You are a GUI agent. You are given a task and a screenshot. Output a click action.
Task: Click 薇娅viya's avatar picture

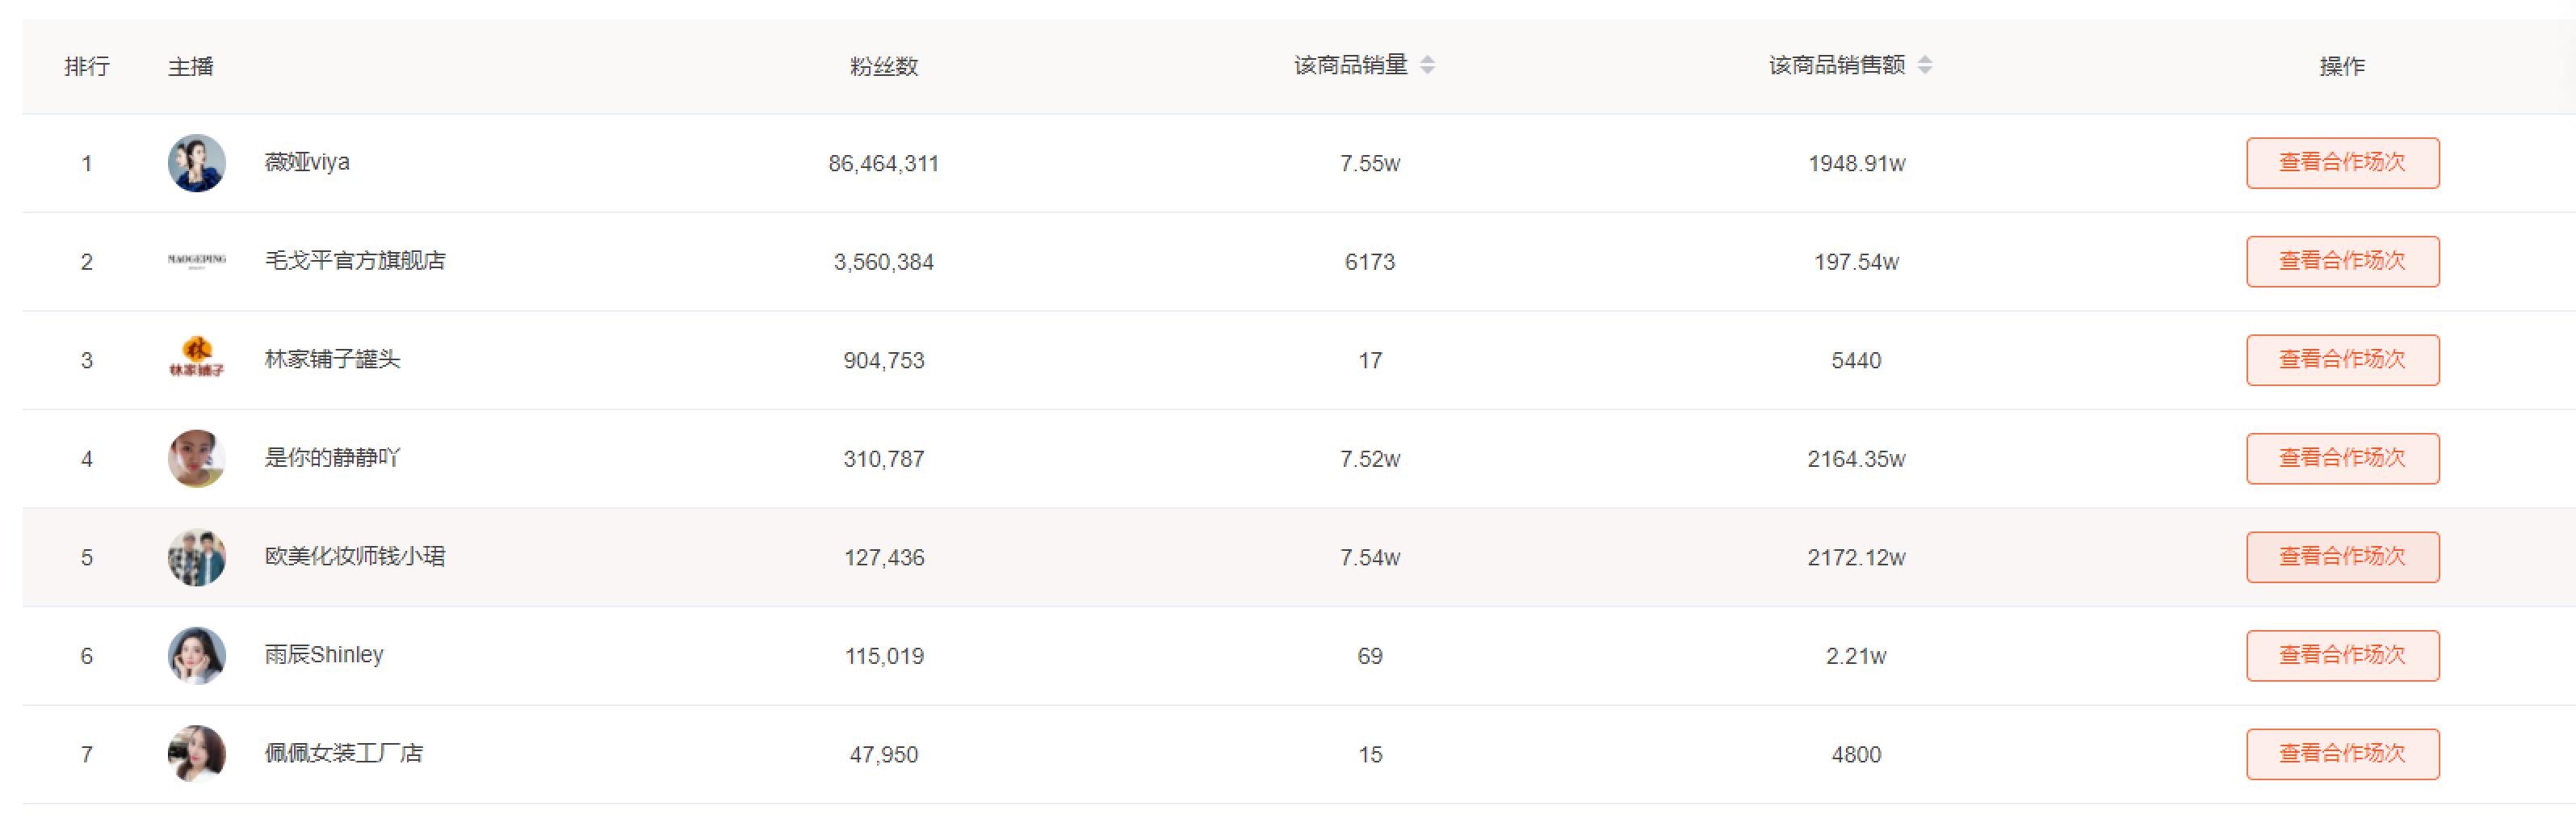(x=196, y=163)
